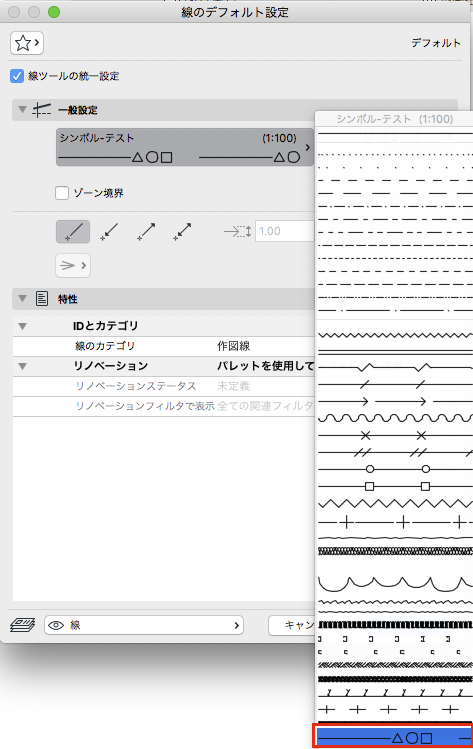Select the 線のカテゴリ row
This screenshot has width=473, height=749.
(x=163, y=346)
